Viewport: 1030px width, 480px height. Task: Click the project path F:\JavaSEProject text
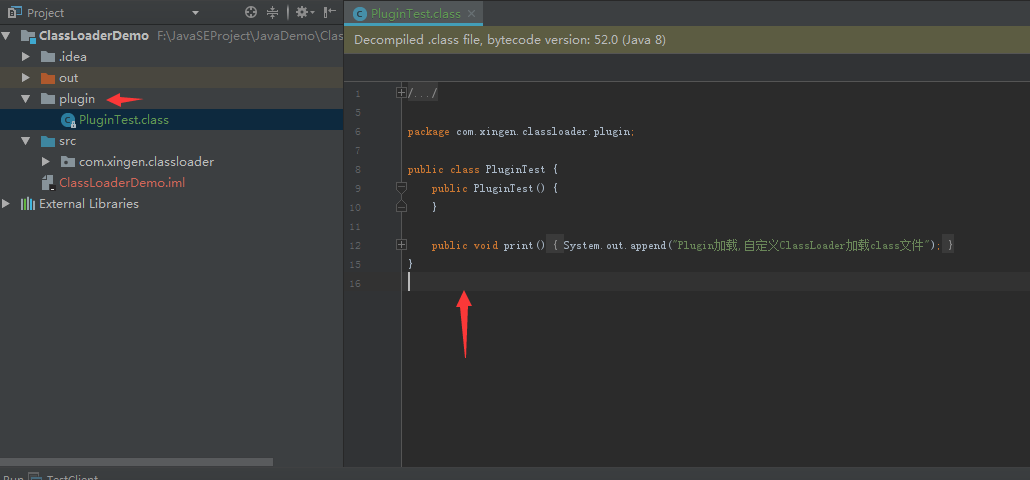[x=250, y=35]
